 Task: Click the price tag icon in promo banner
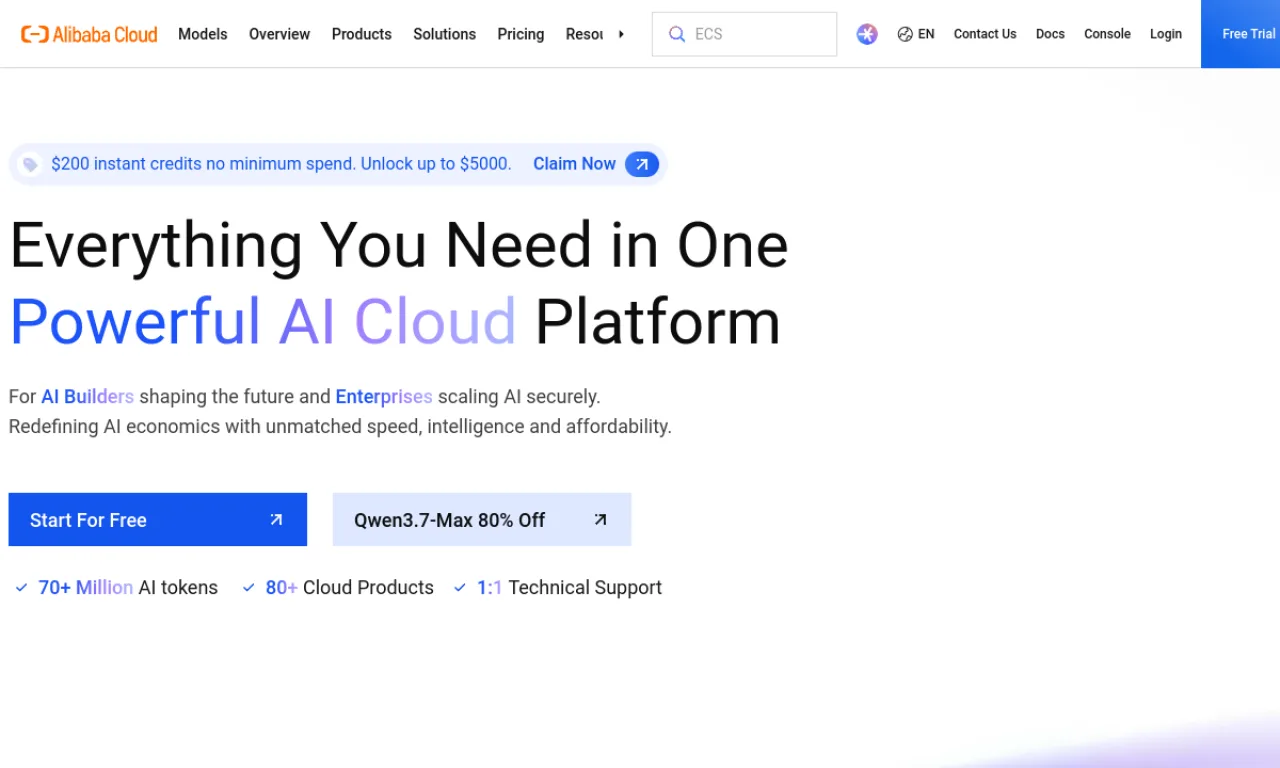coord(30,164)
